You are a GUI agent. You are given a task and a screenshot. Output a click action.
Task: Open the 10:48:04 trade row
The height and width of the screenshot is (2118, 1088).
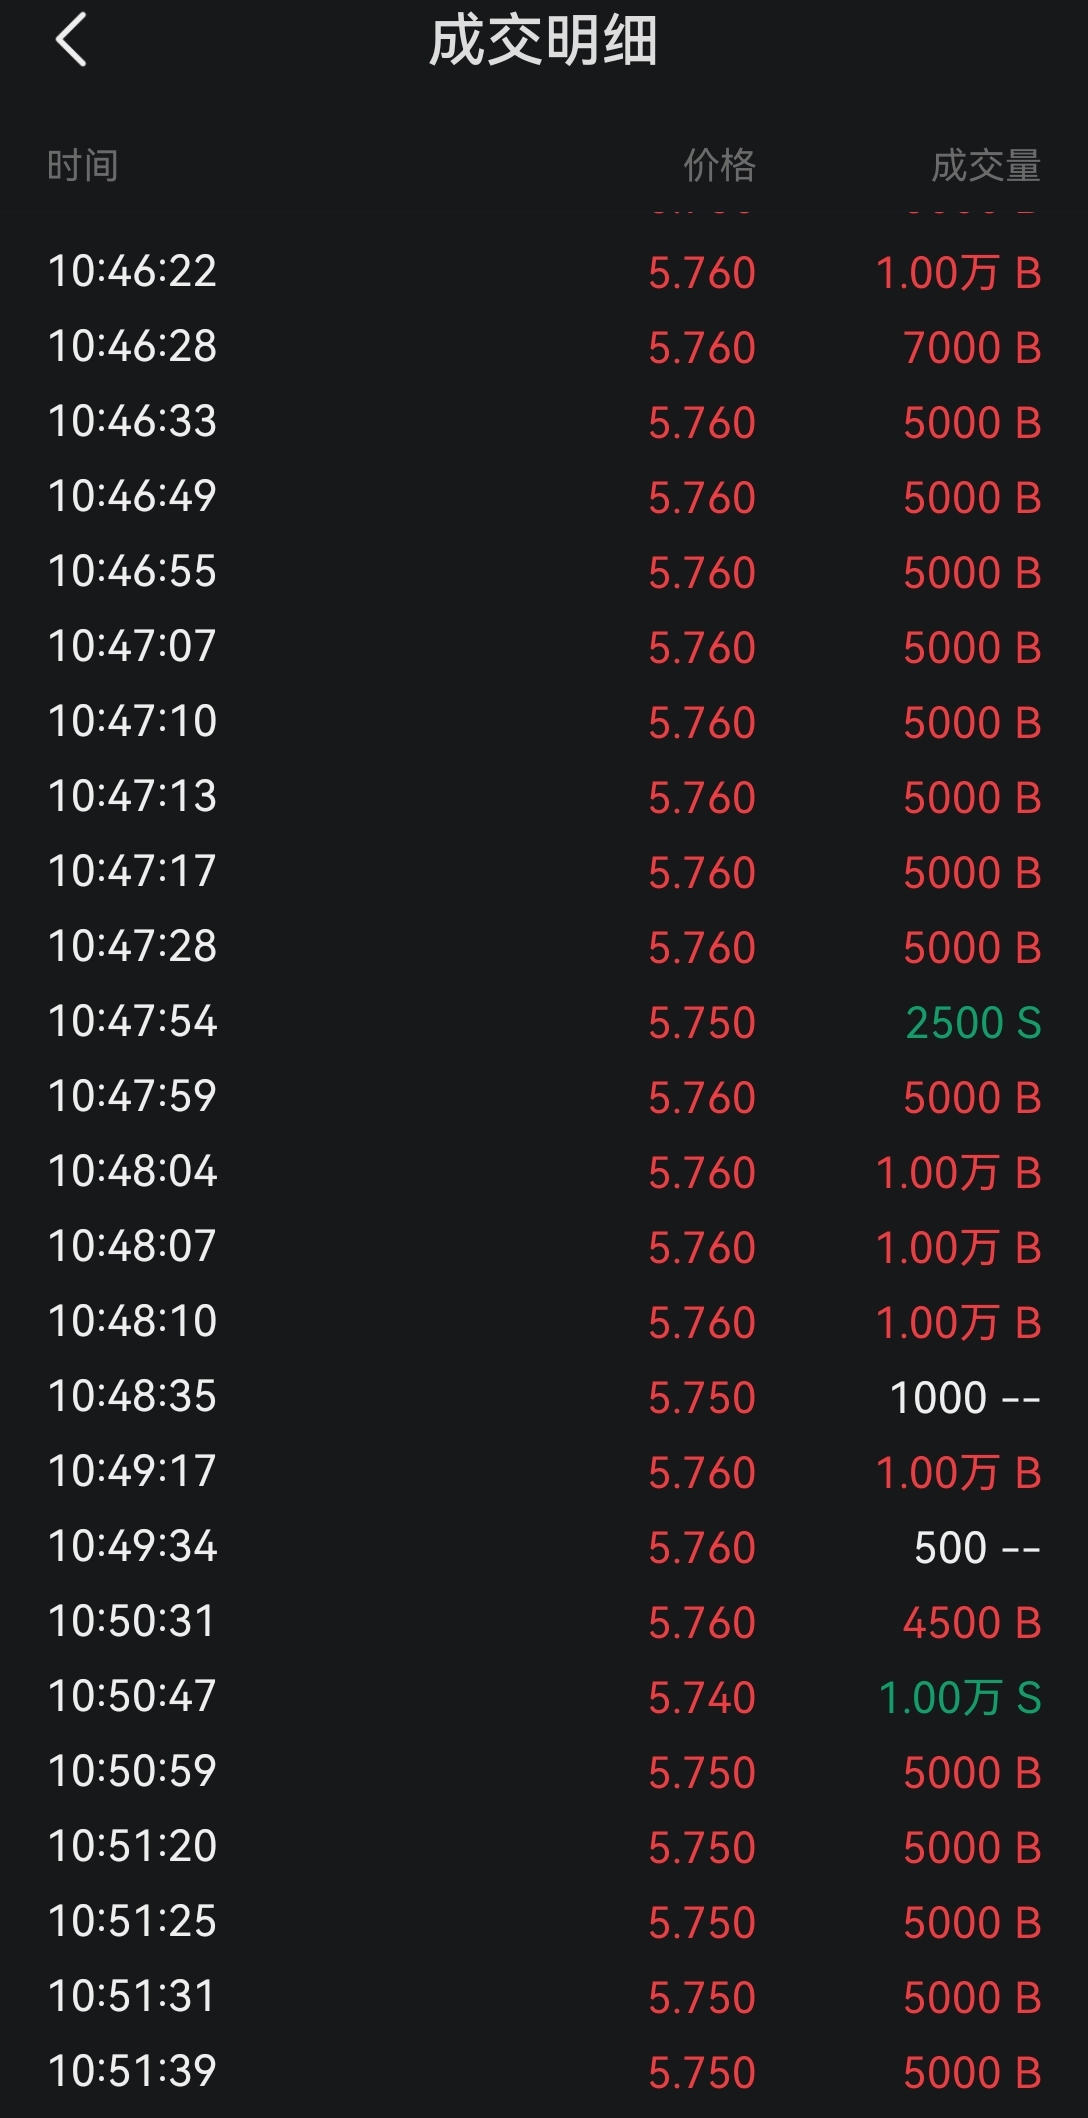click(544, 1172)
